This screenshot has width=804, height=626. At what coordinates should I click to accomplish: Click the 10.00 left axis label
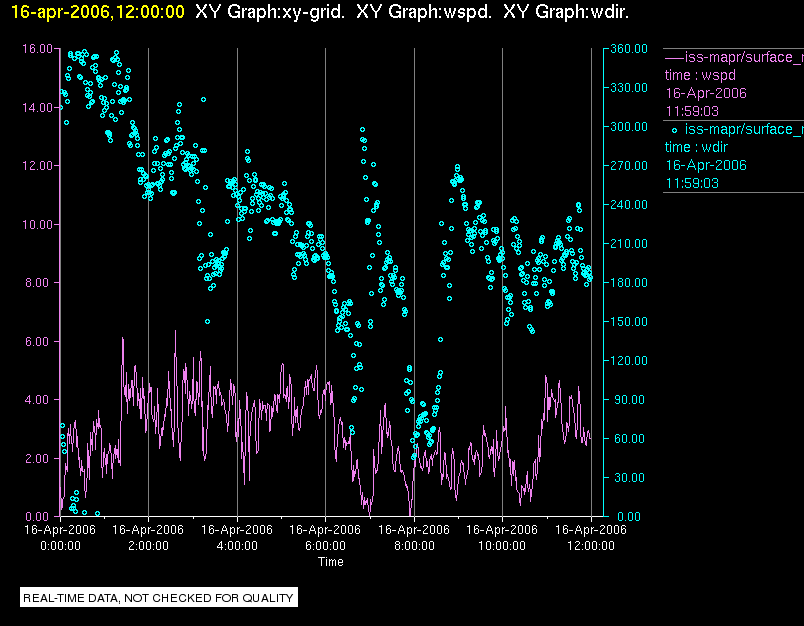(37, 225)
